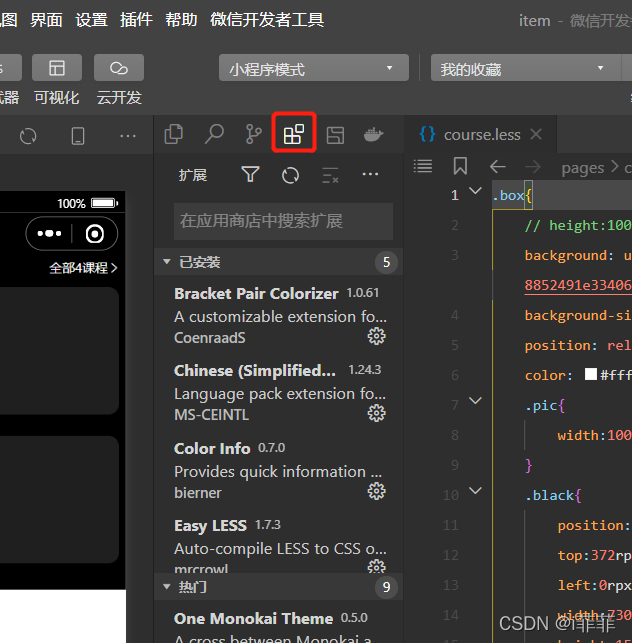Toggle bookmark icon in editor
The image size is (632, 643).
tap(460, 166)
